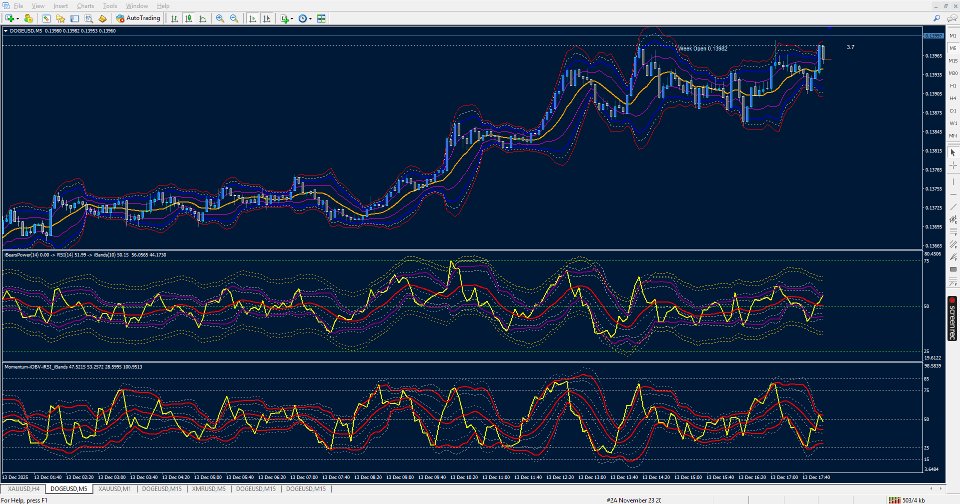Click the iBearsPower RSI indicator label
The height and width of the screenshot is (504, 960).
[85, 255]
